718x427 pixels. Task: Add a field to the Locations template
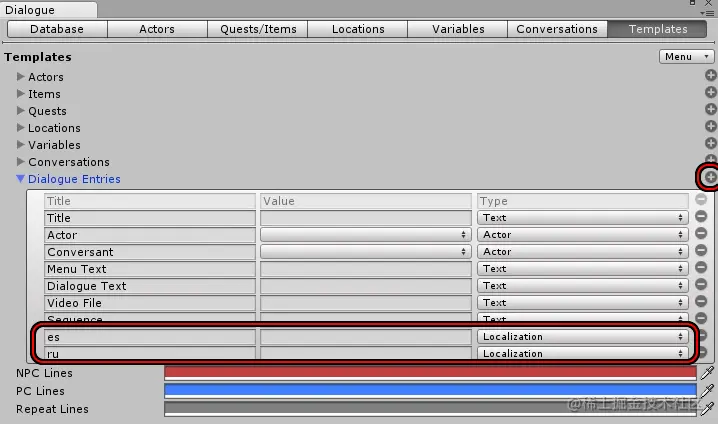click(710, 126)
